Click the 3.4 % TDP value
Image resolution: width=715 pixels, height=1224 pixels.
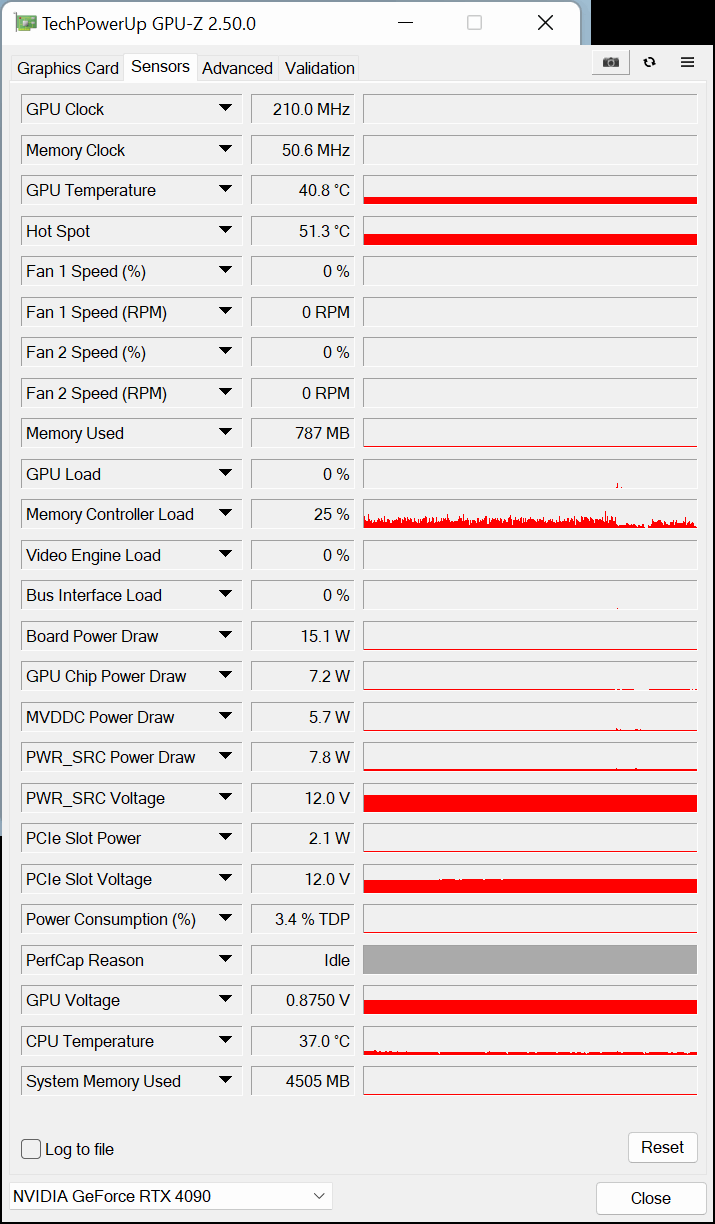coord(303,919)
